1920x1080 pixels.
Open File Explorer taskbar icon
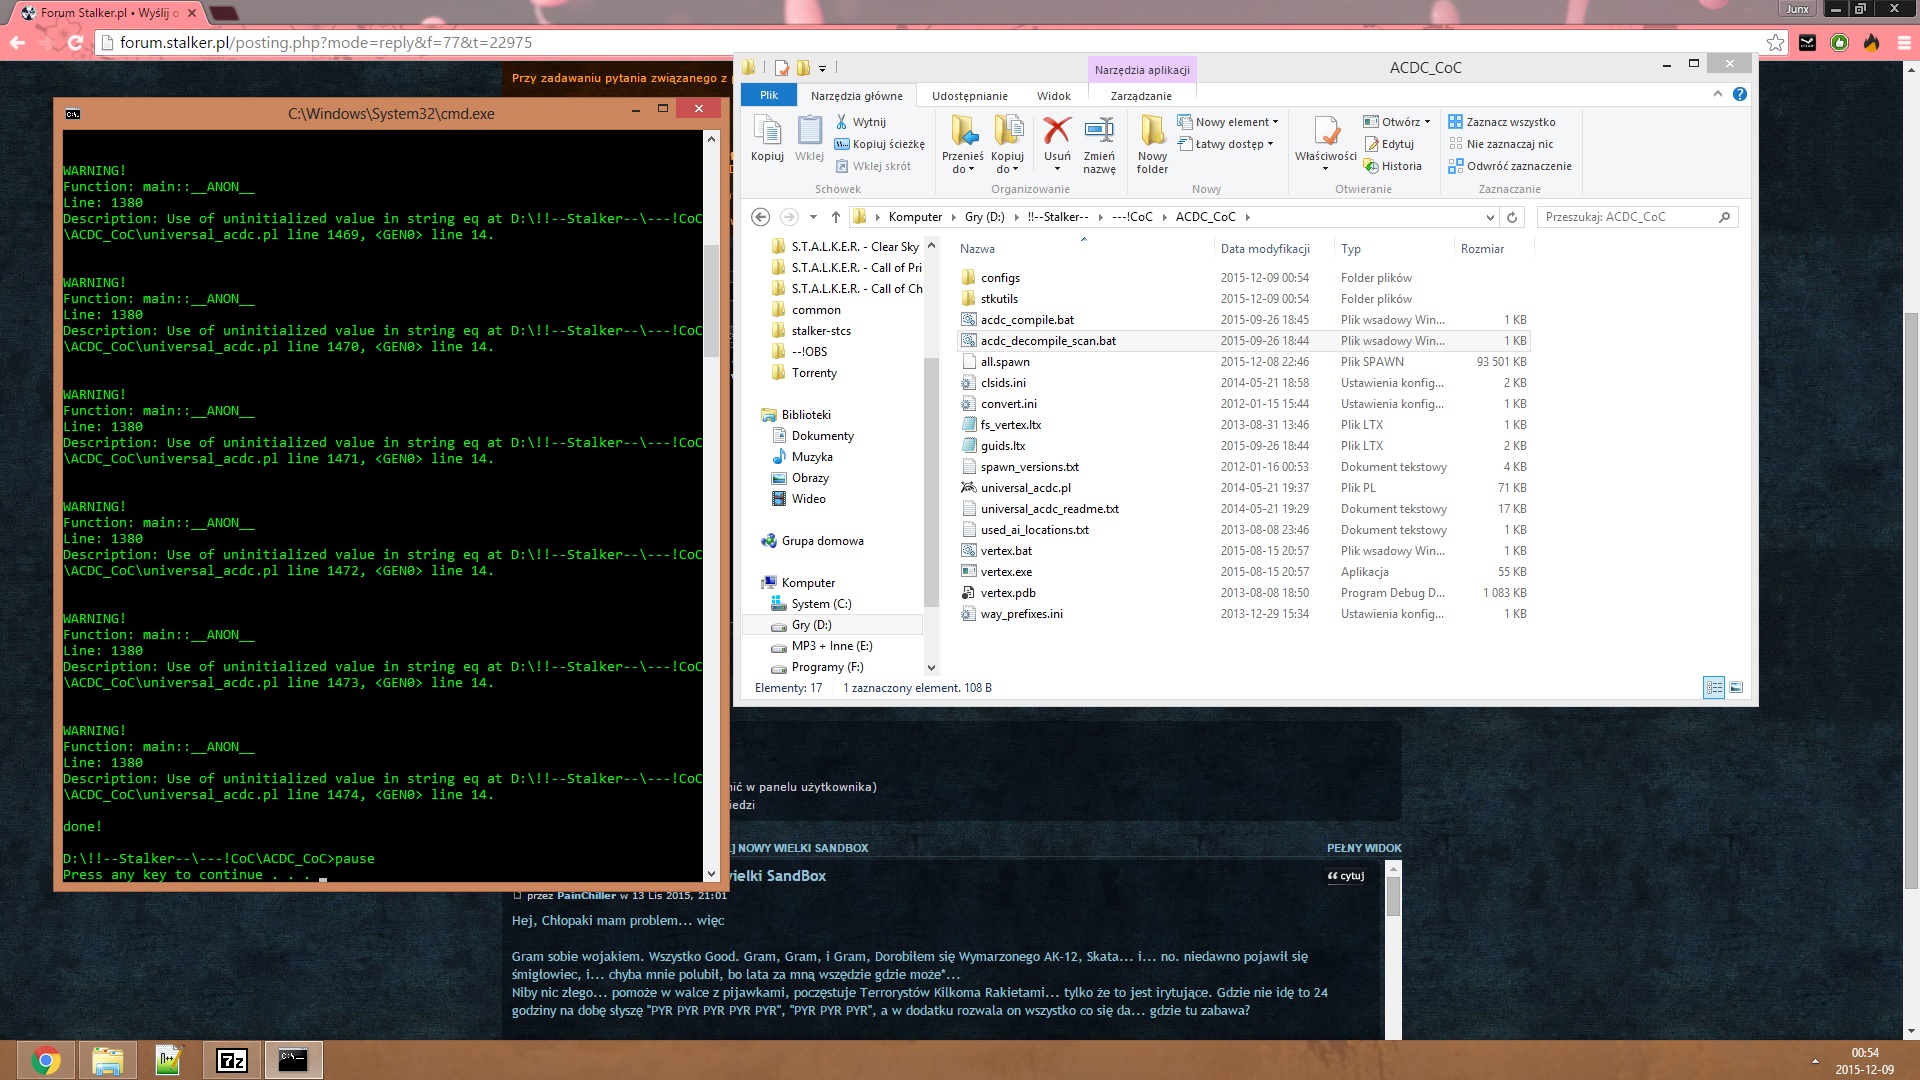coord(107,1060)
